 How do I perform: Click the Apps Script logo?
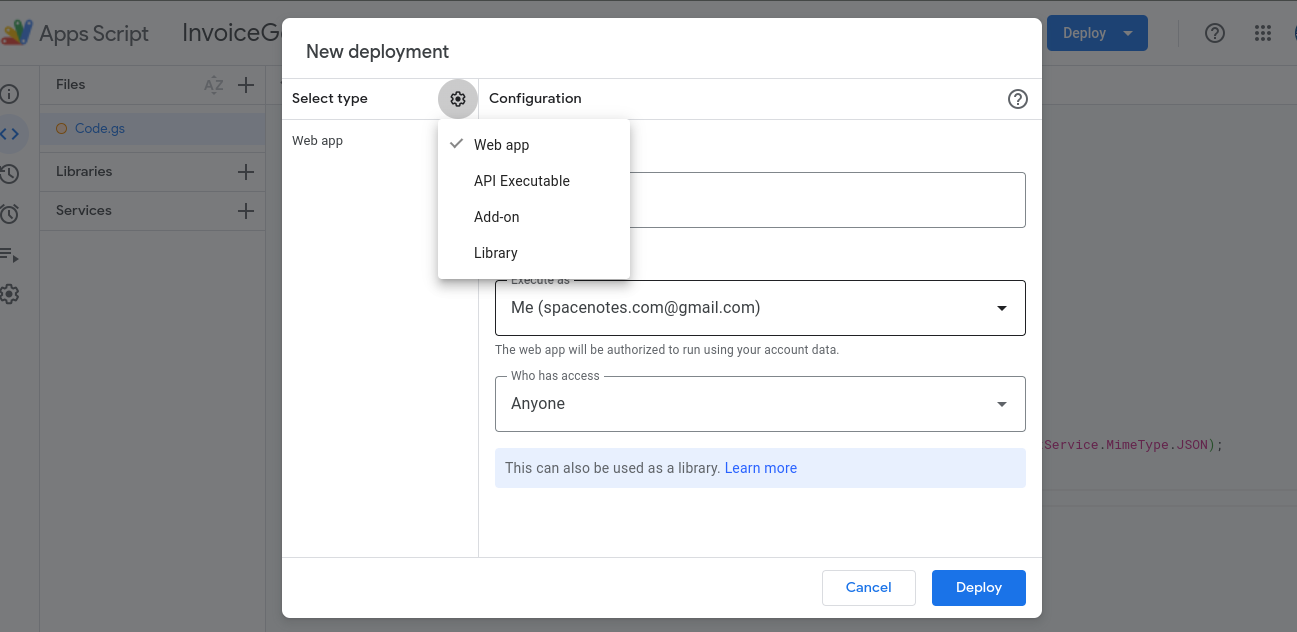[x=17, y=33]
